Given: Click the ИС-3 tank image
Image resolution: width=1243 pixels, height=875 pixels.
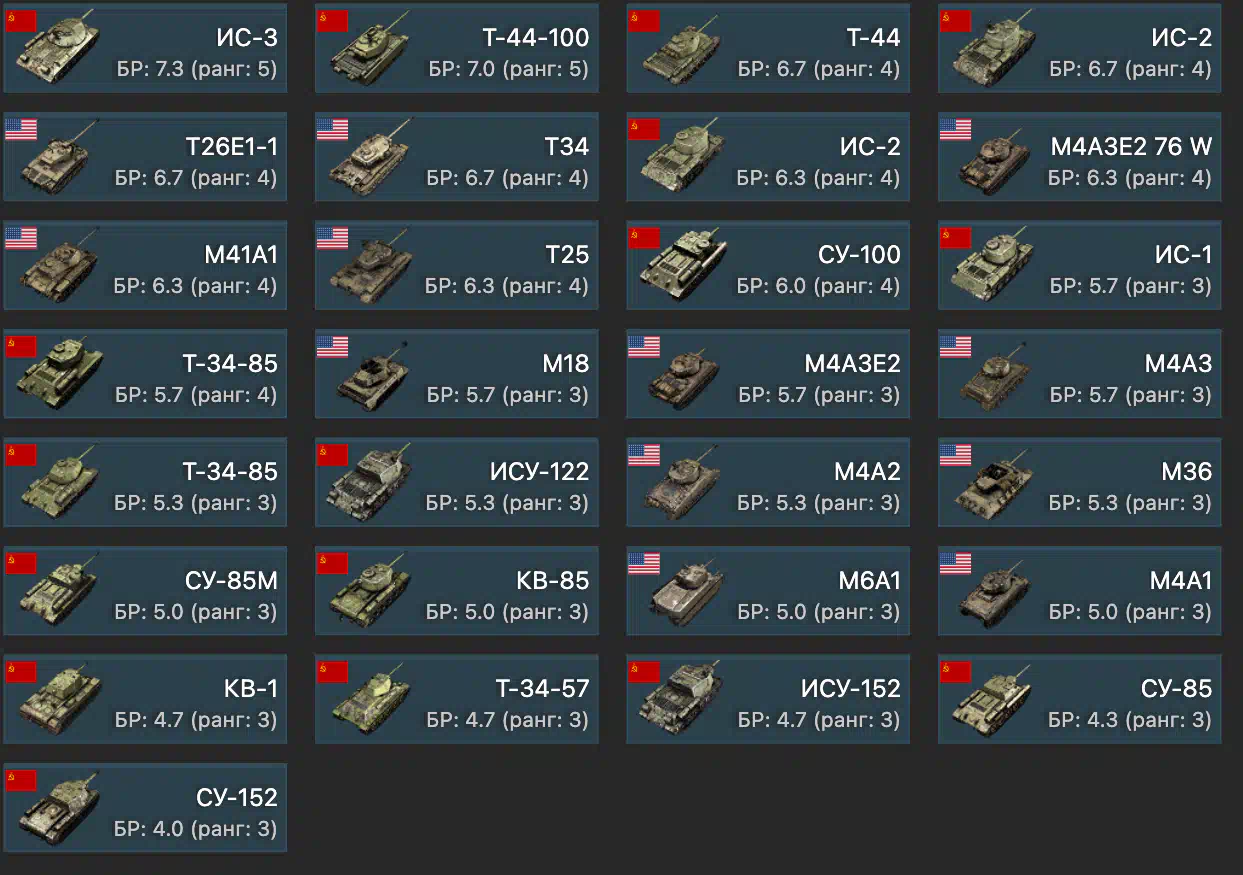Looking at the screenshot, I should 60,52.
